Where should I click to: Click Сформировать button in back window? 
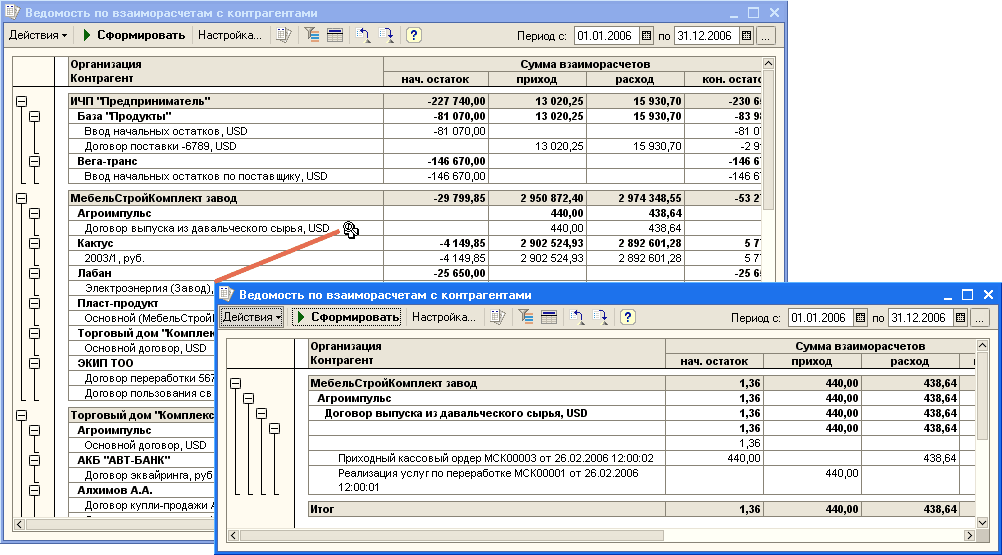[x=134, y=35]
